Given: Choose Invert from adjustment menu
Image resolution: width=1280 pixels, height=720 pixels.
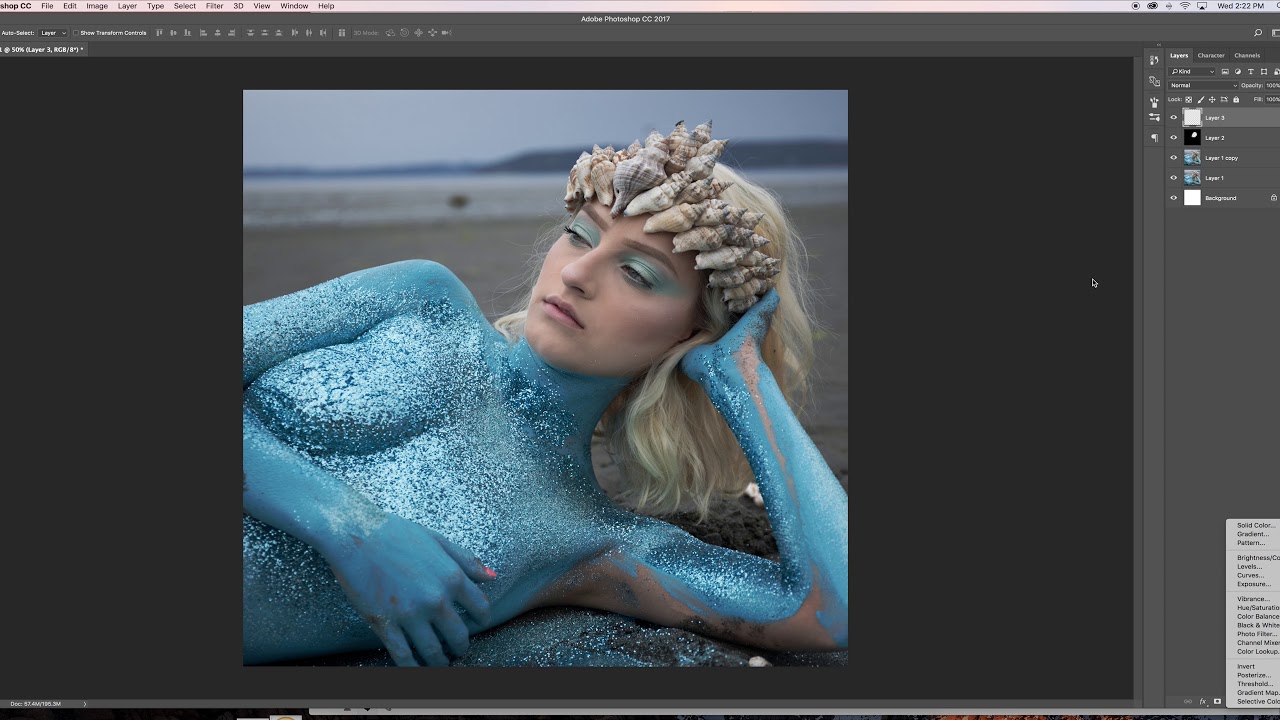Looking at the screenshot, I should [x=1246, y=666].
